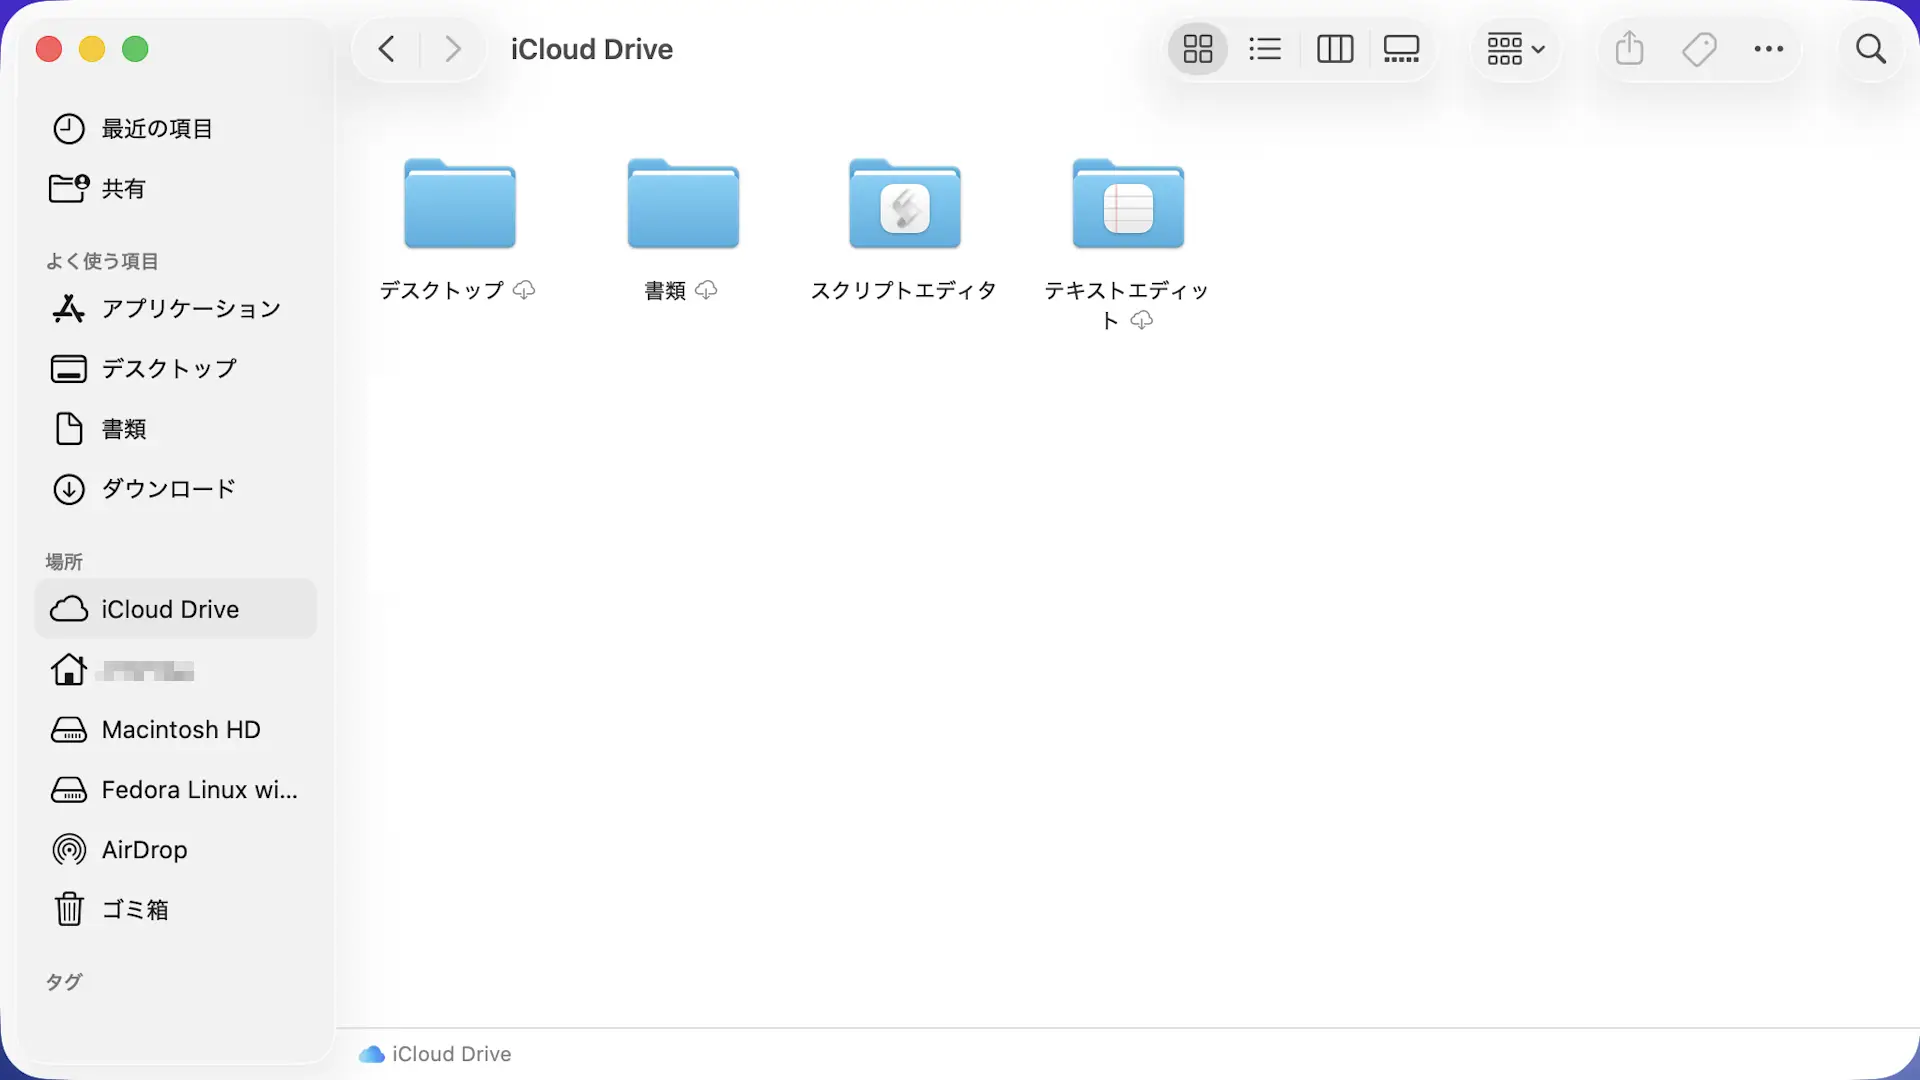The image size is (1920, 1080).
Task: Download the 書類 folder via cloud icon
Action: 707,290
